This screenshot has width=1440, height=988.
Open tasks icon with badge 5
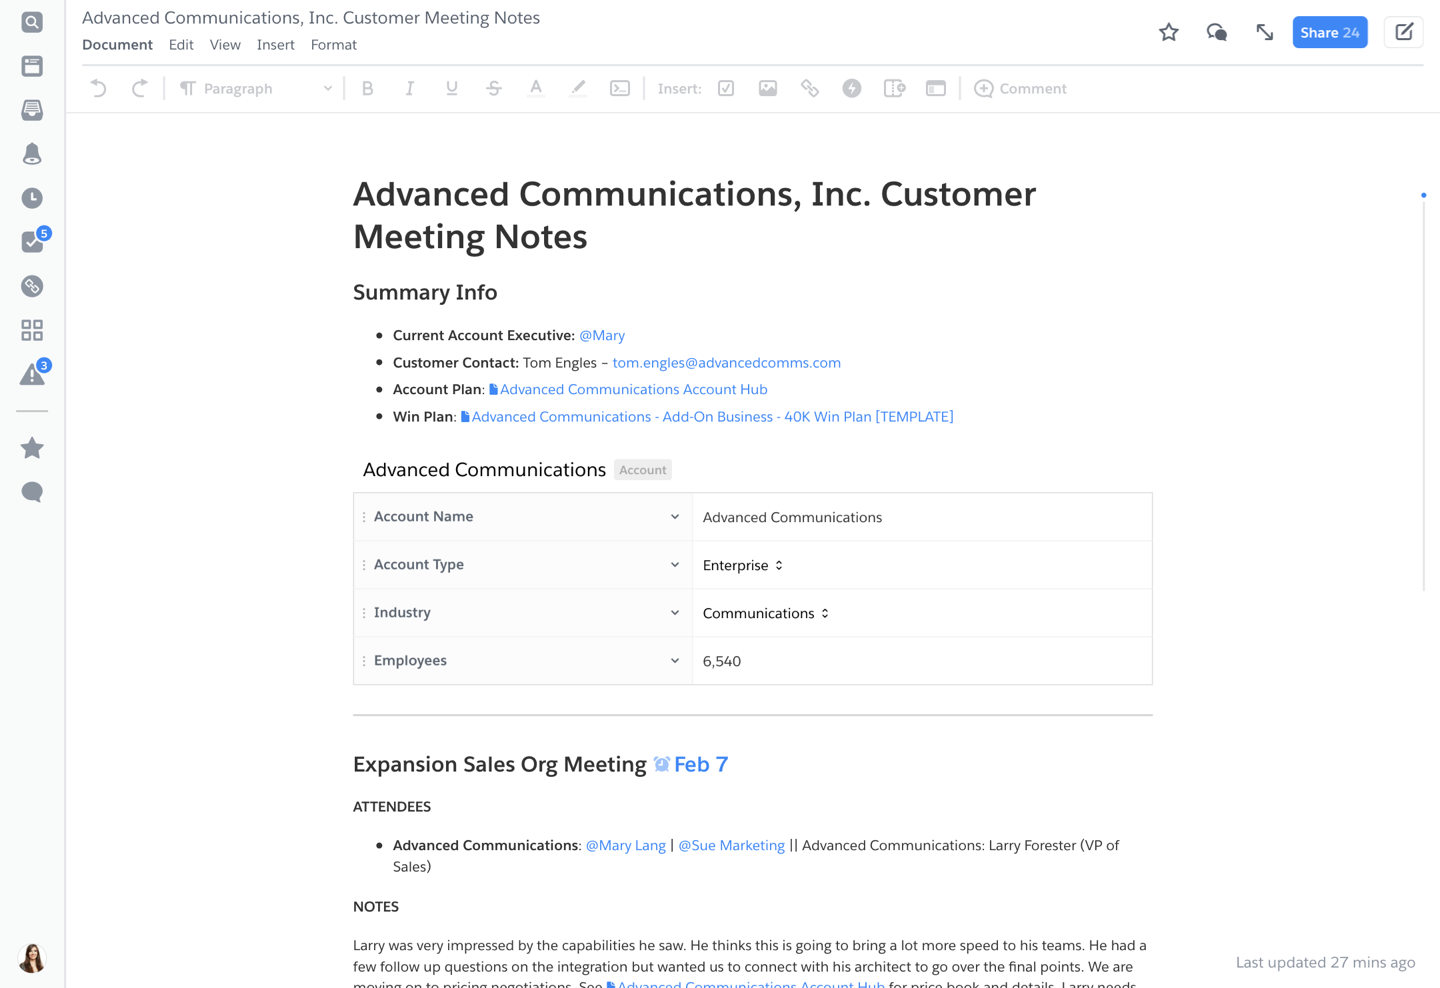pos(32,242)
